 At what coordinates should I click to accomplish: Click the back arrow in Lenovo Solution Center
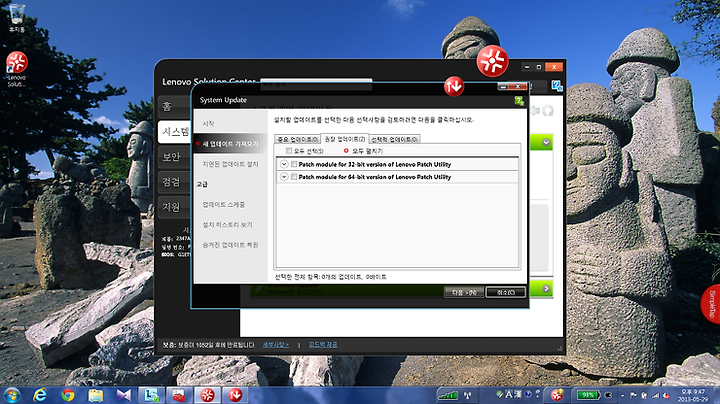pyautogui.click(x=534, y=111)
